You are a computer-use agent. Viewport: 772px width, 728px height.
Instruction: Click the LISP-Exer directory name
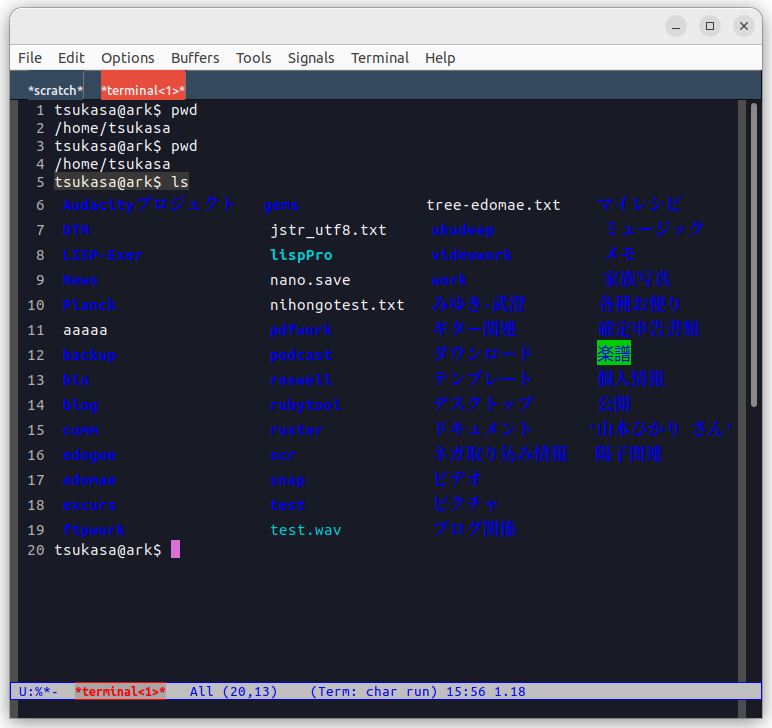[x=102, y=255]
